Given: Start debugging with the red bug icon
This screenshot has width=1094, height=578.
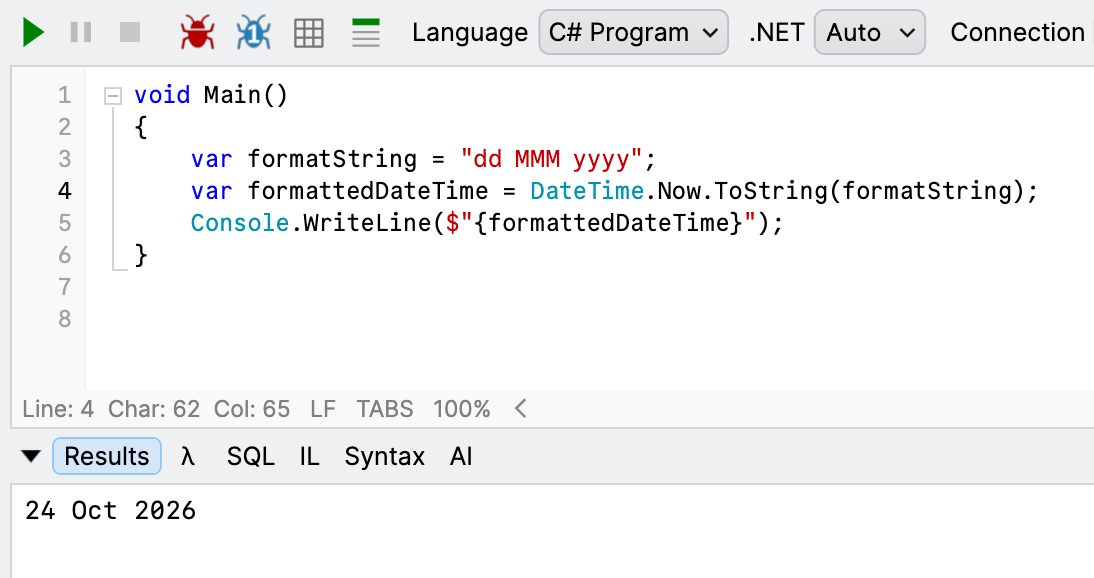Looking at the screenshot, I should click(197, 32).
